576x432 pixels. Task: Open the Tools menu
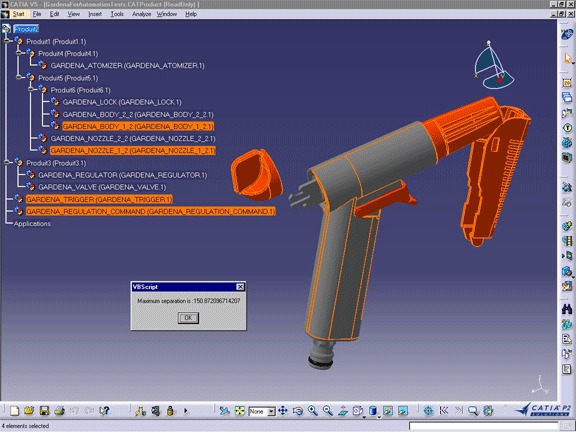click(x=117, y=14)
